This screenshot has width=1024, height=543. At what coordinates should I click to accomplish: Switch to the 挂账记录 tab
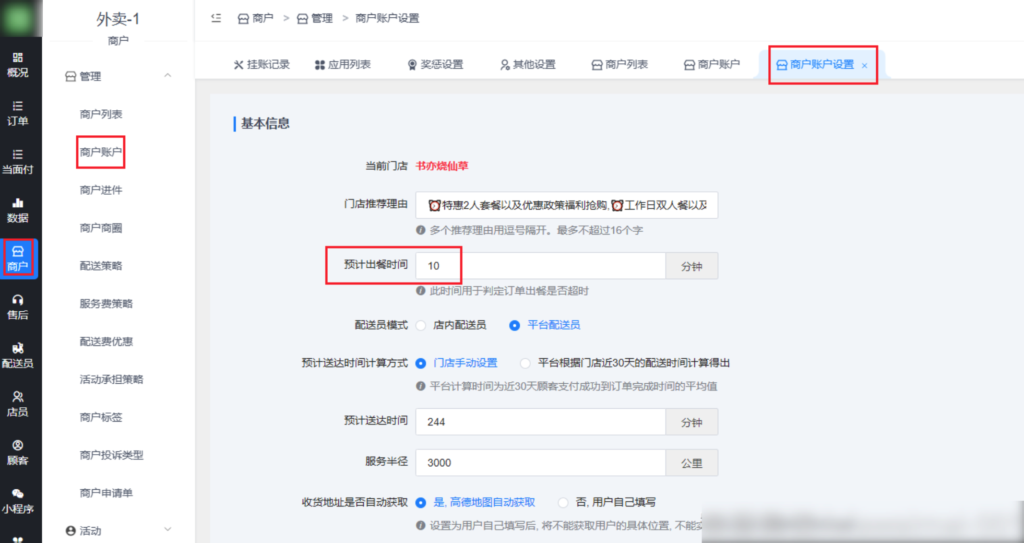coord(261,65)
